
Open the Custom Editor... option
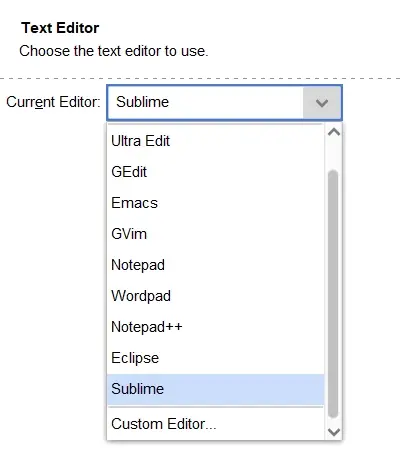pos(215,424)
